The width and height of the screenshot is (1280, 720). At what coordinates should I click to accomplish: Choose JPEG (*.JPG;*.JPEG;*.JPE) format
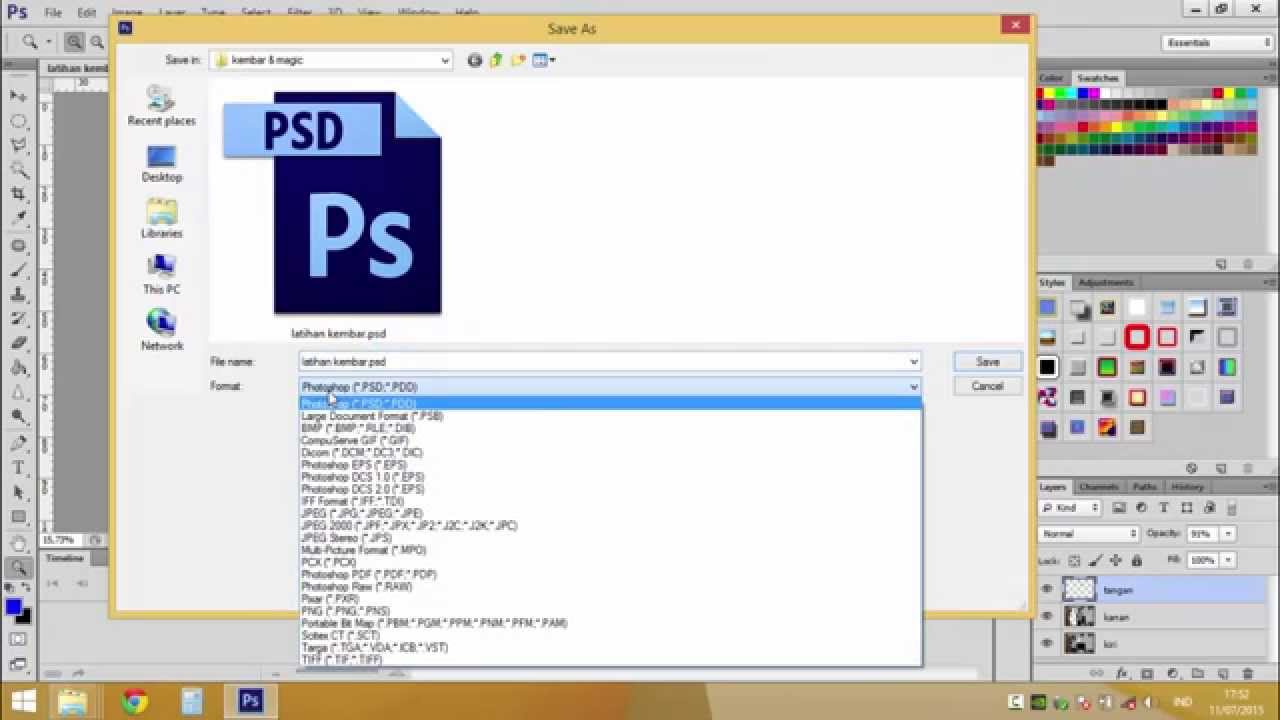[610, 513]
